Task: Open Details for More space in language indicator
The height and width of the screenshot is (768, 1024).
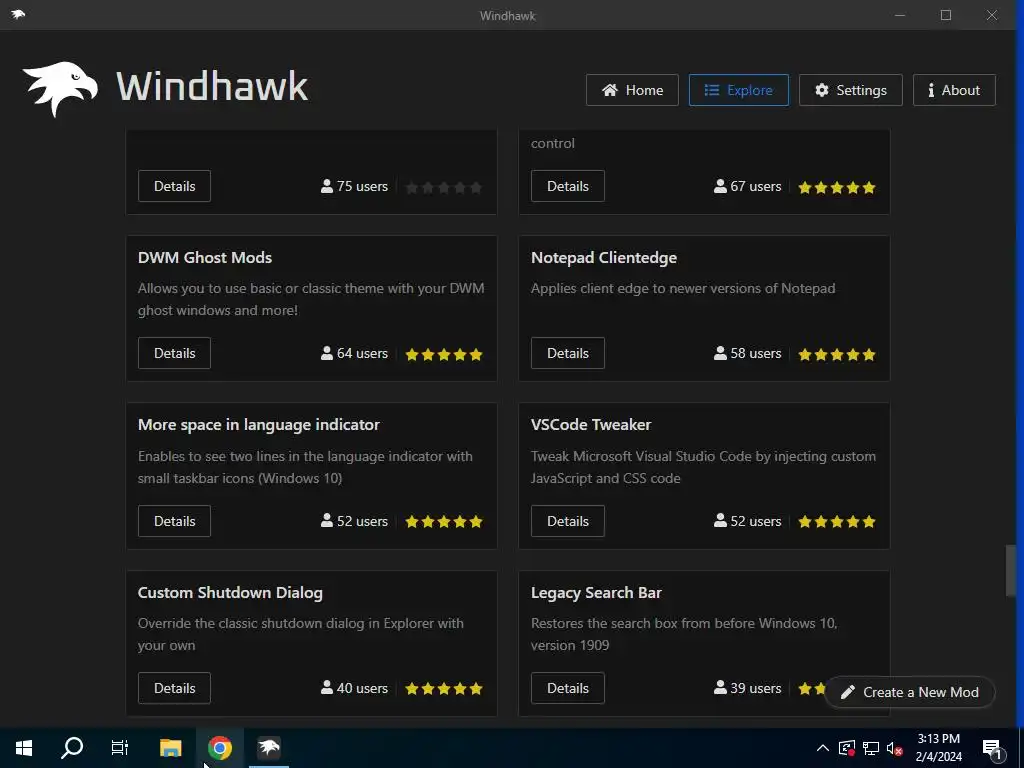Action: pyautogui.click(x=174, y=521)
